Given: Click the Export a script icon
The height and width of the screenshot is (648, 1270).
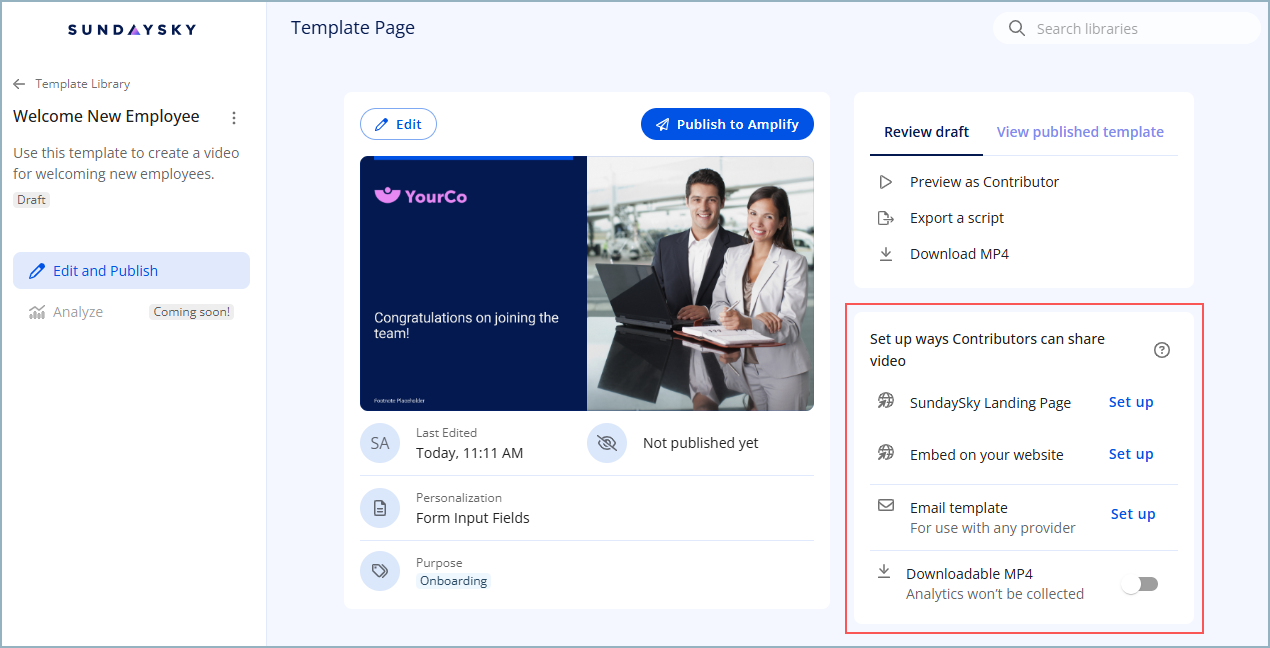Looking at the screenshot, I should pyautogui.click(x=885, y=218).
